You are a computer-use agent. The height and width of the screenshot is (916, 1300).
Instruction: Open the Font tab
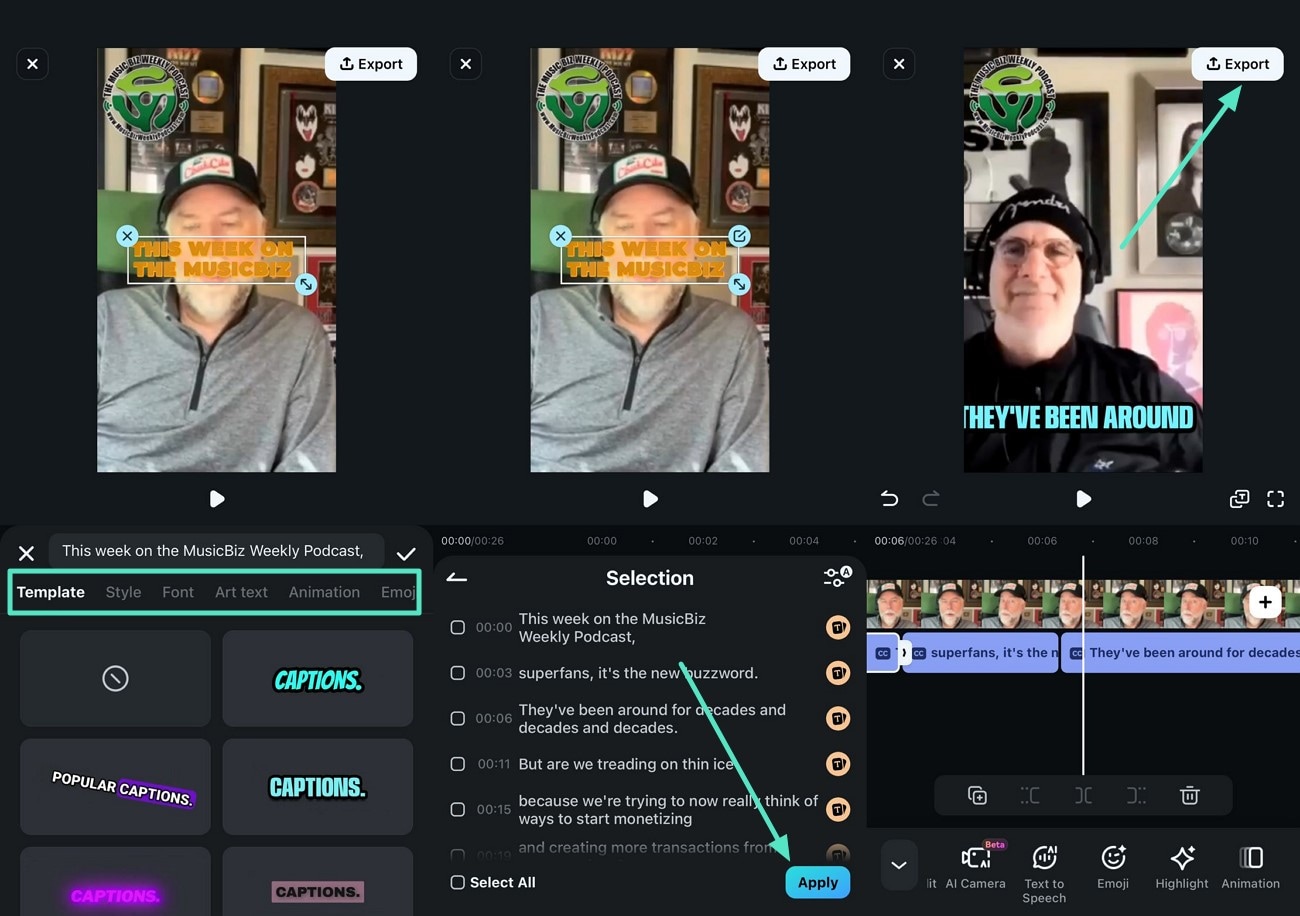click(178, 592)
